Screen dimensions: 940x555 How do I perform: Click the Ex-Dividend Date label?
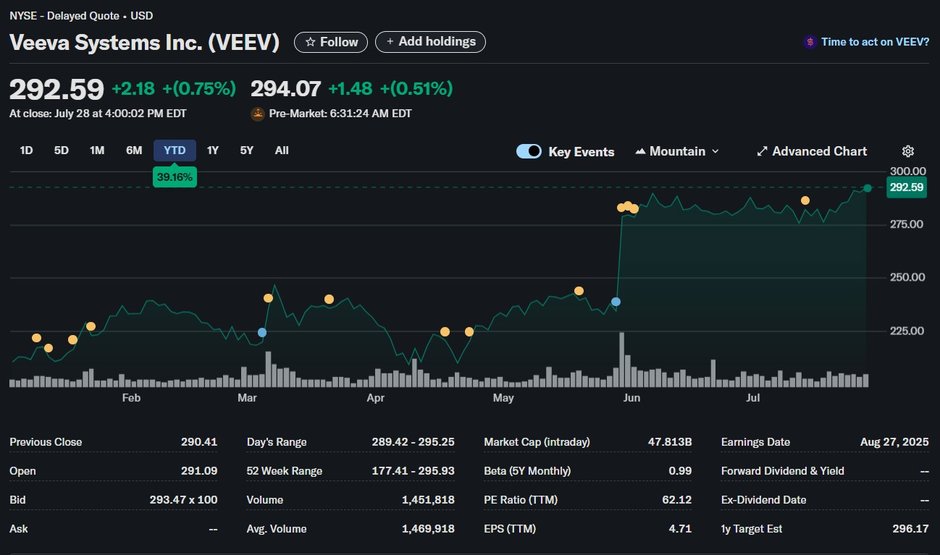point(763,500)
